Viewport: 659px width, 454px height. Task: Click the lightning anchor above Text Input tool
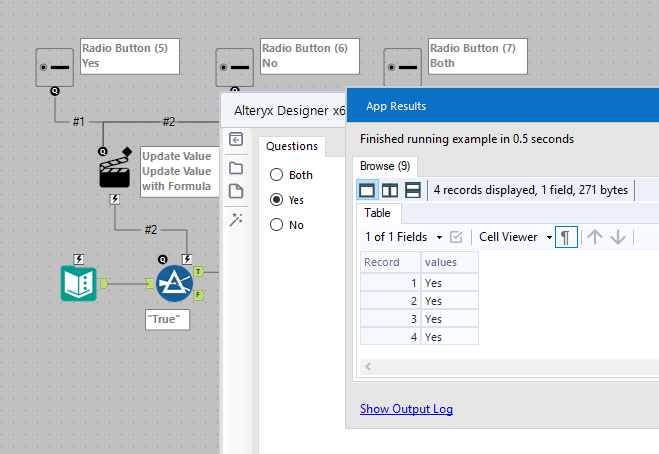click(79, 259)
